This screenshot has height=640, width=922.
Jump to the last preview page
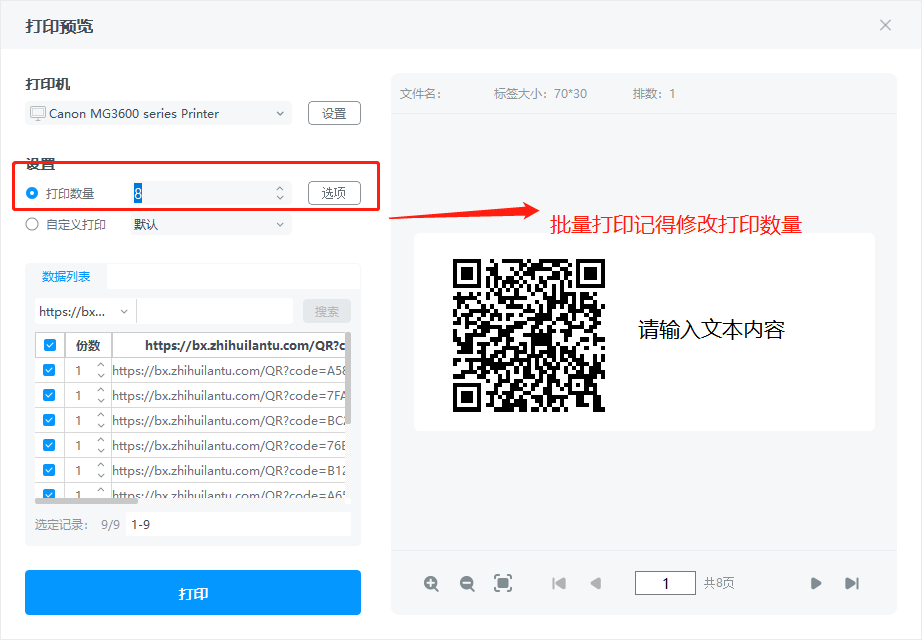(852, 583)
